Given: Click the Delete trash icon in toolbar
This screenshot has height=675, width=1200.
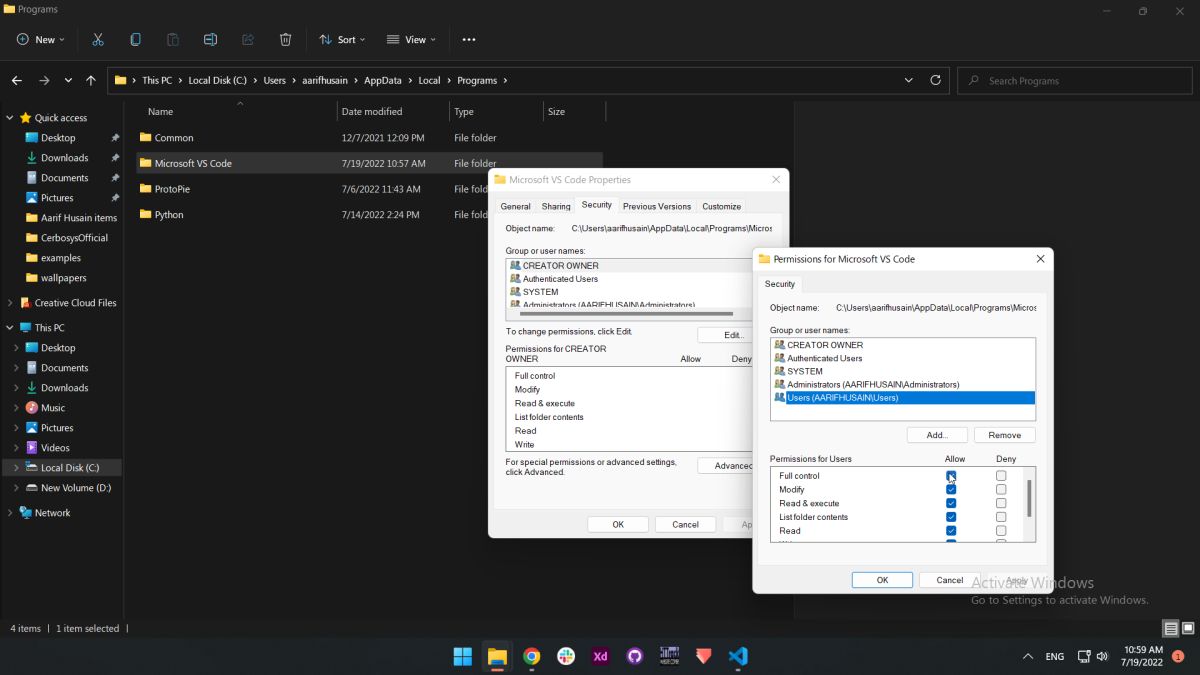Looking at the screenshot, I should point(285,39).
